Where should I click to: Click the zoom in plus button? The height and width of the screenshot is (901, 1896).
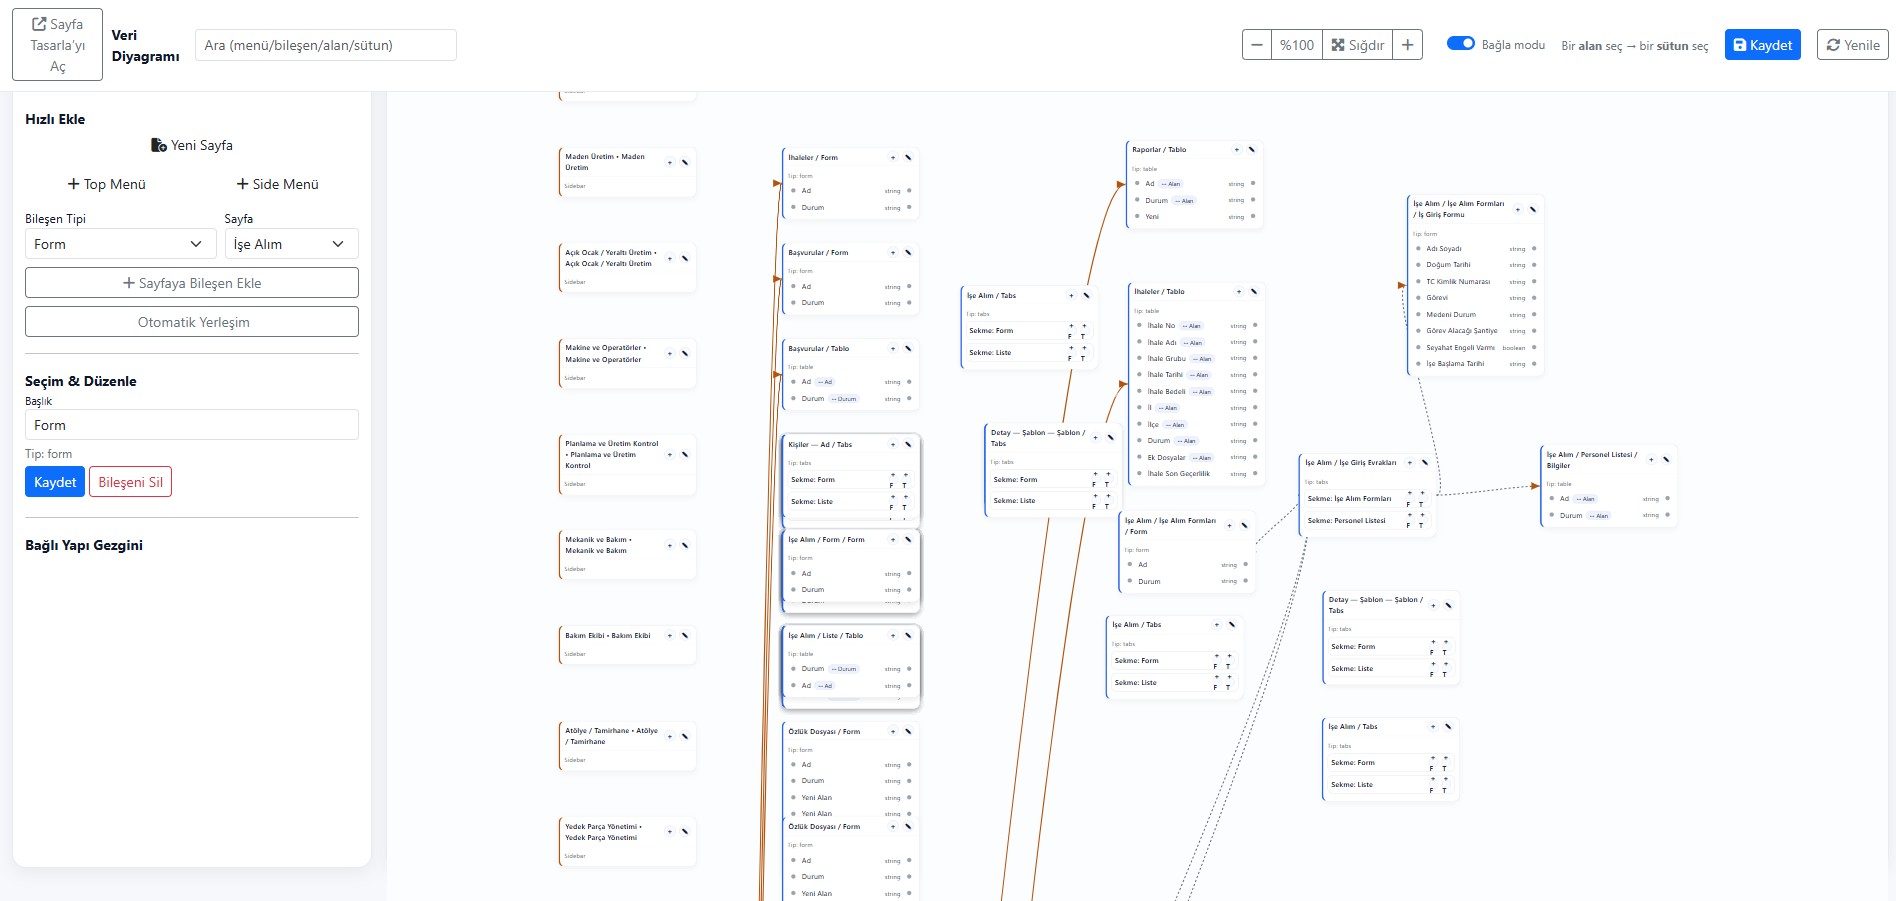point(1407,45)
